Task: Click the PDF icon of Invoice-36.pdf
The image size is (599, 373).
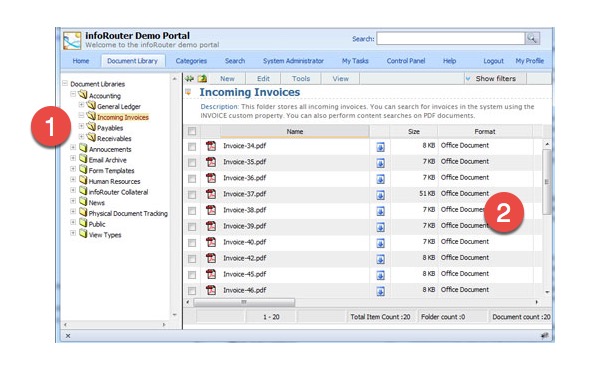Action: (x=211, y=178)
